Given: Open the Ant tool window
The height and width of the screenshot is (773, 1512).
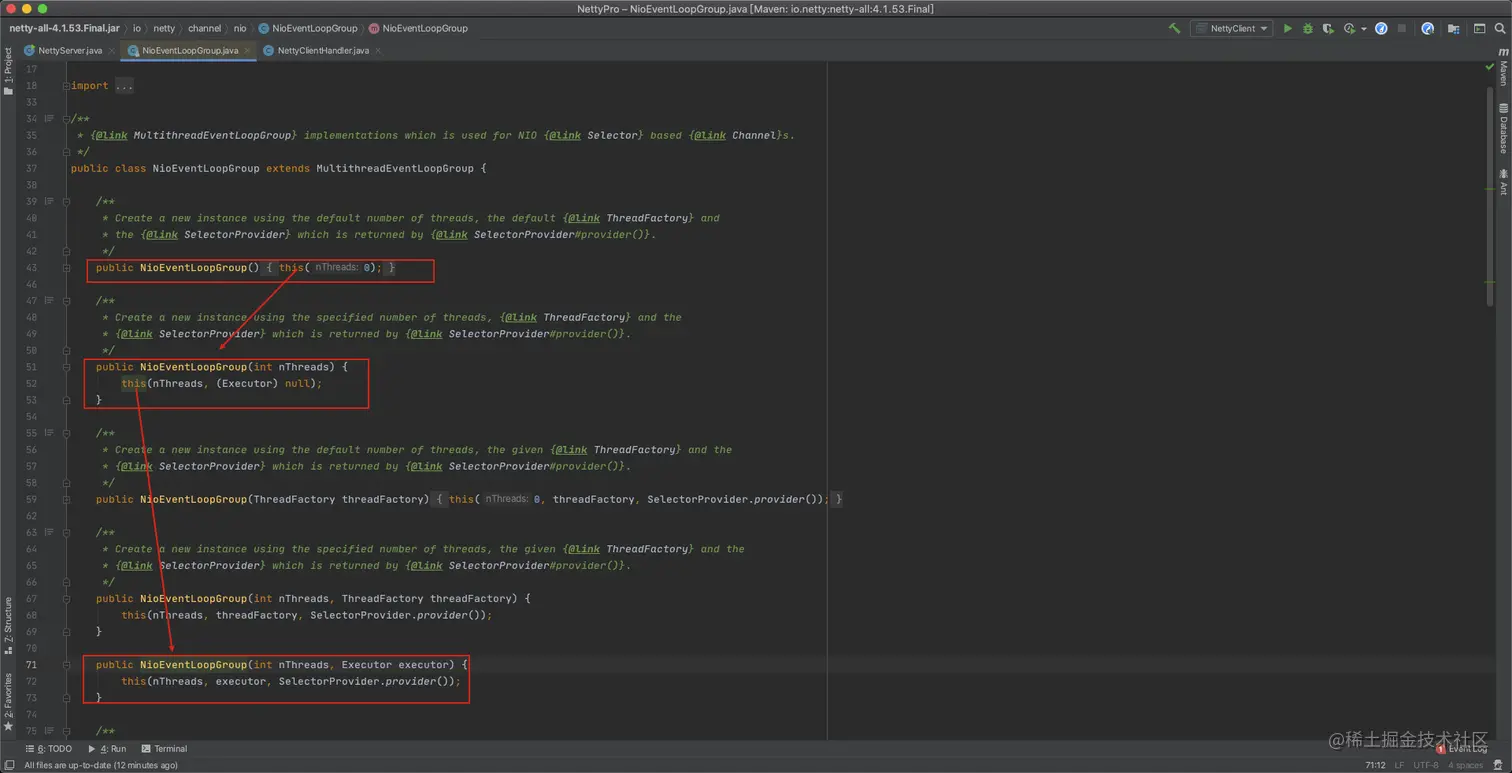Looking at the screenshot, I should (1503, 182).
